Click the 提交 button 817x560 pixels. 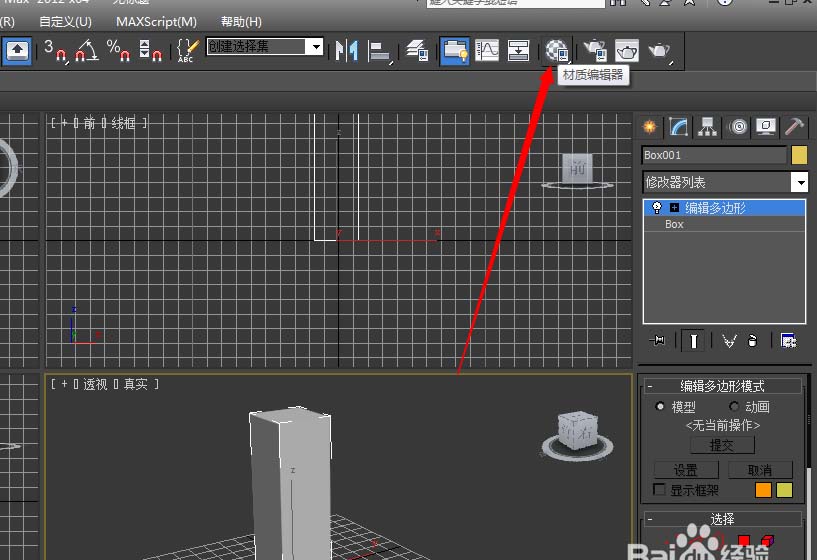coord(722,445)
